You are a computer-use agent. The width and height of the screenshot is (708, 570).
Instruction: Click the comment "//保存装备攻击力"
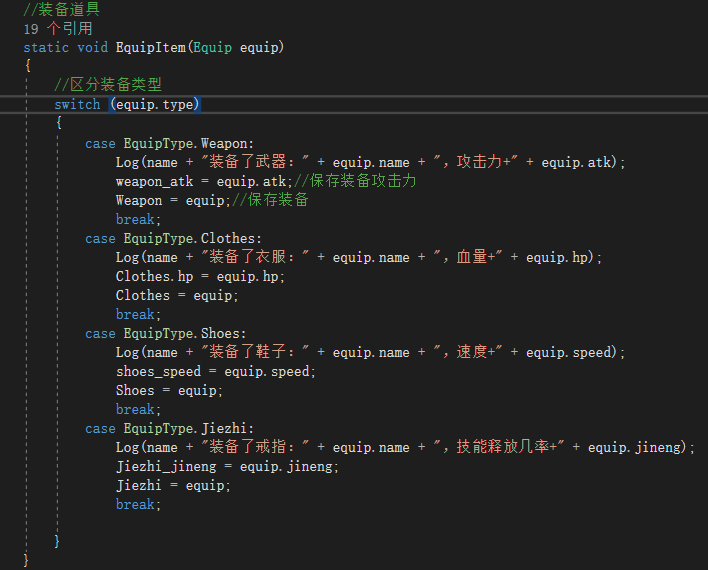pos(355,181)
